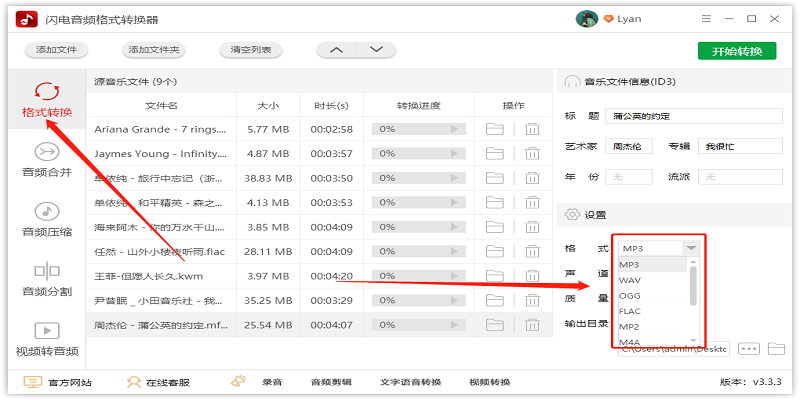Start conversion with 开始转换 button

pos(737,51)
